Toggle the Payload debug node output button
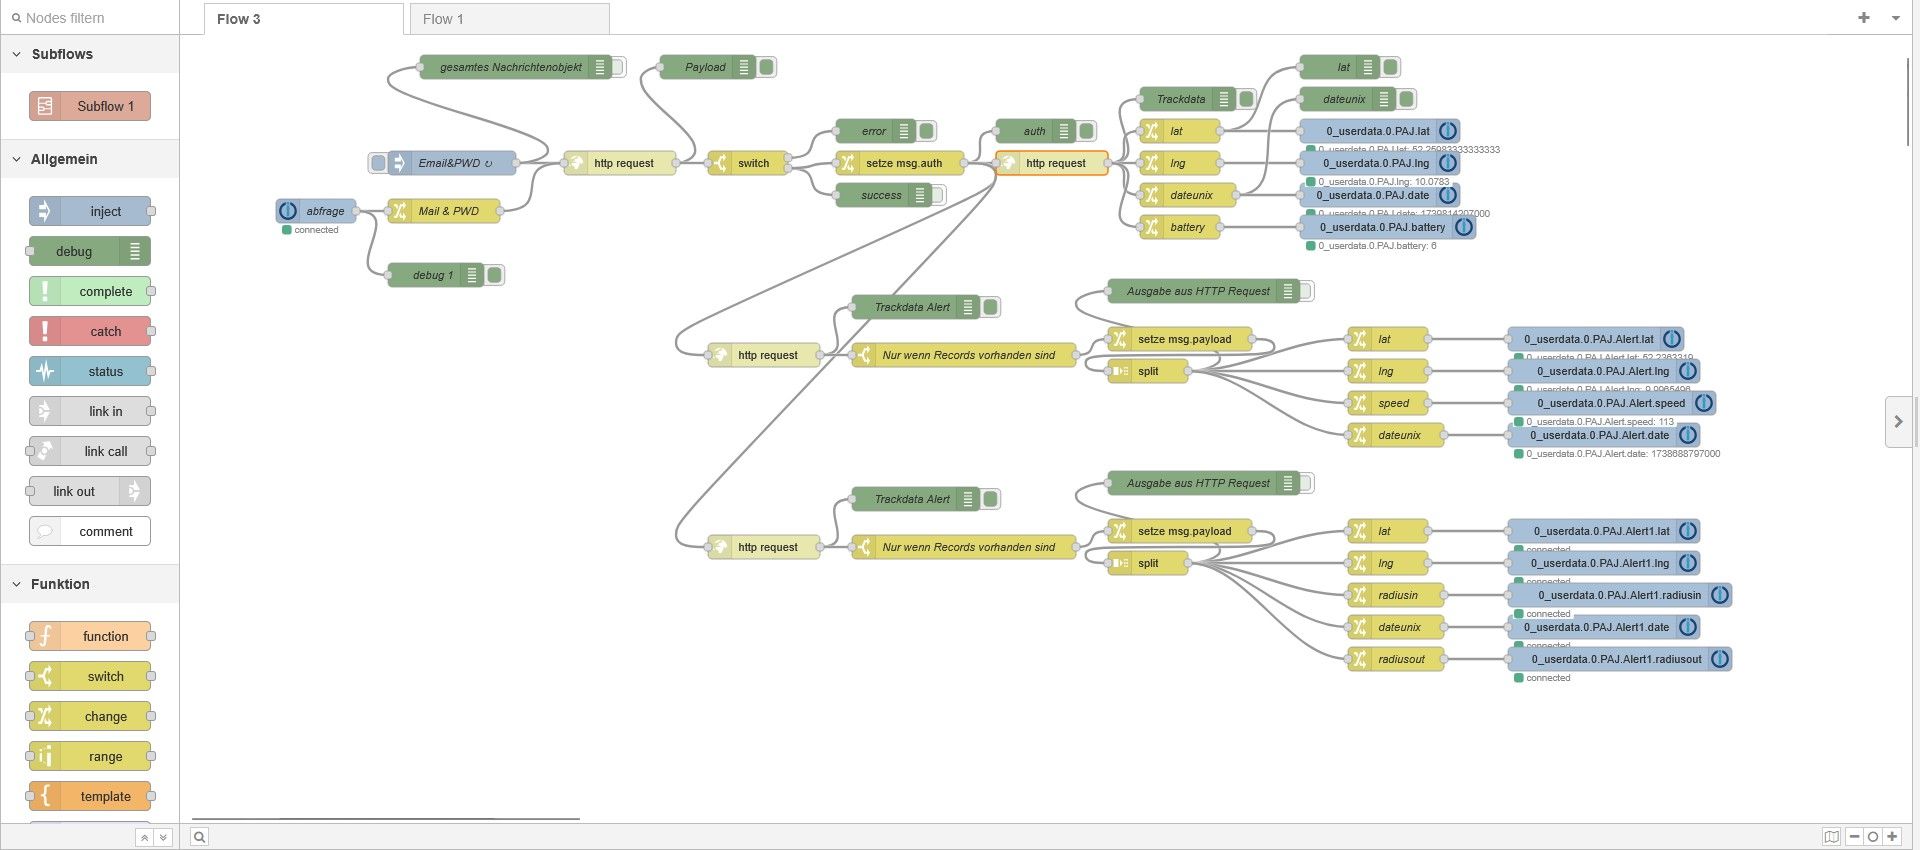This screenshot has width=1920, height=850. (767, 67)
